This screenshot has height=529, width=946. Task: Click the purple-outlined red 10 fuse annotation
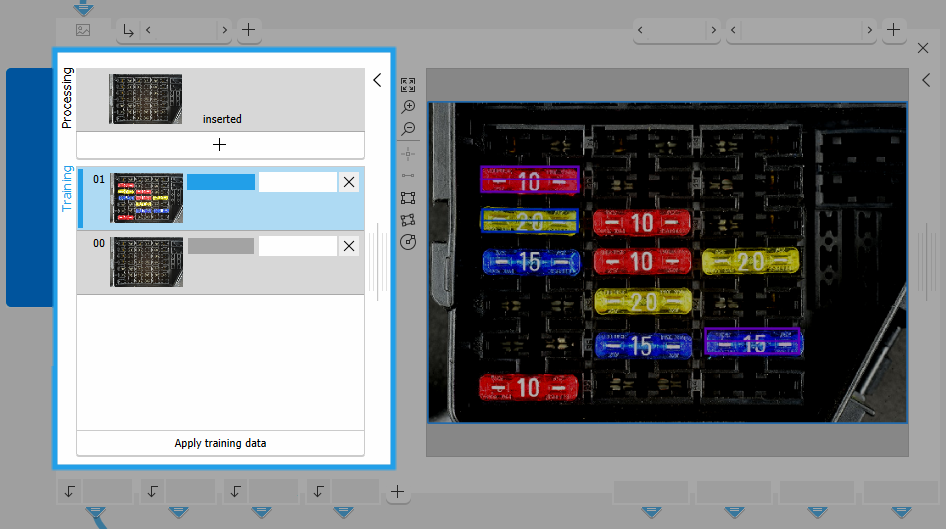[x=529, y=180]
